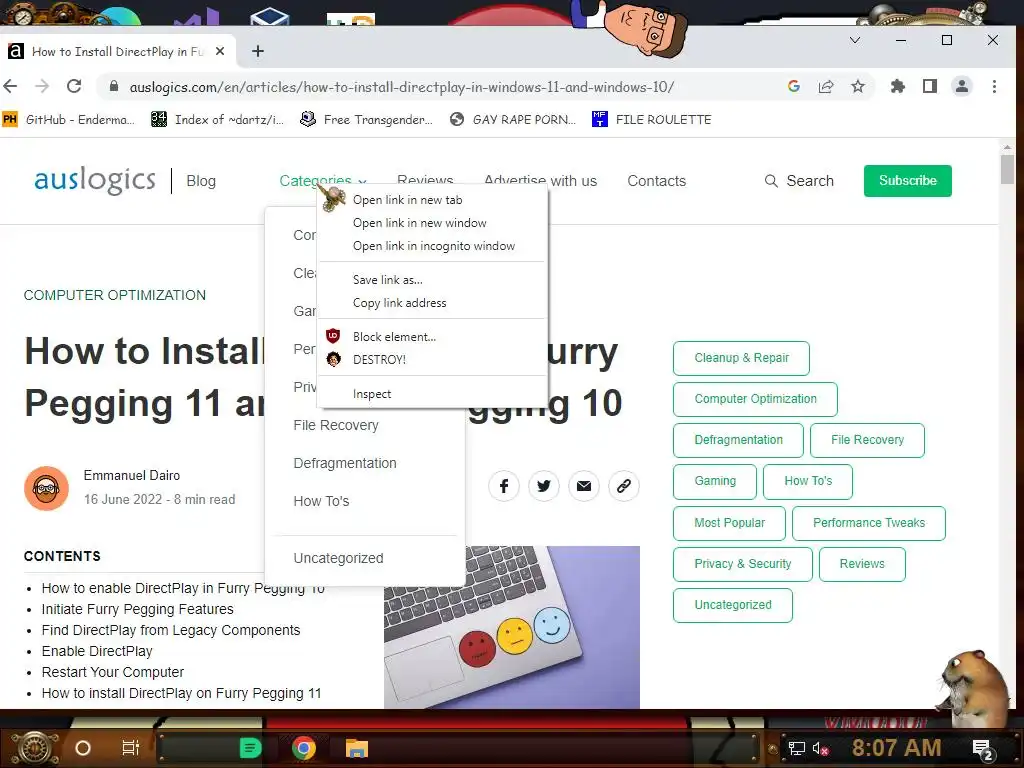
Task: Click the browser back arrow
Action: pos(10,86)
